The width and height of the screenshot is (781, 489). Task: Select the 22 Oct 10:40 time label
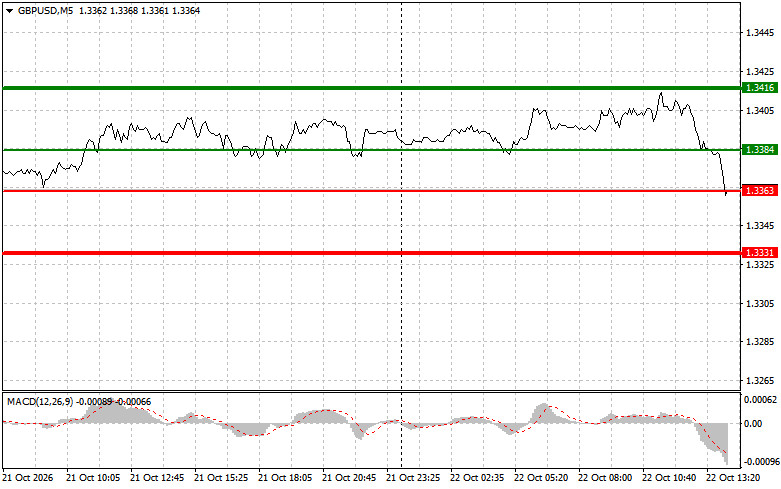tap(669, 478)
